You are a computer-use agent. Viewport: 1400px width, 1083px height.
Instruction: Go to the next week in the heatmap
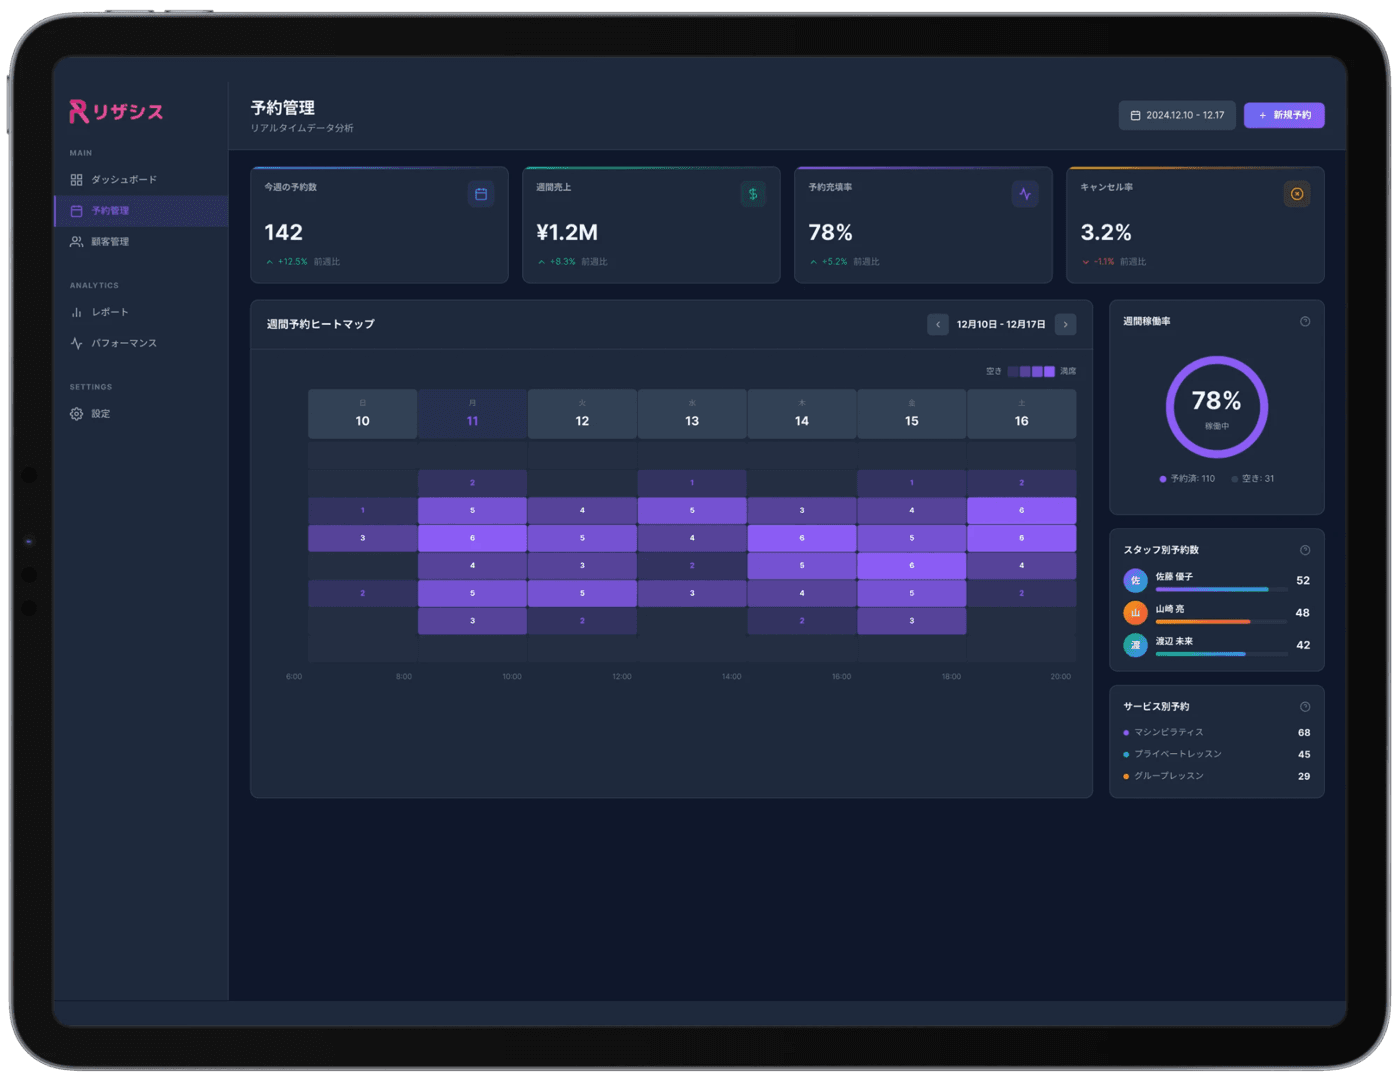(x=1066, y=324)
